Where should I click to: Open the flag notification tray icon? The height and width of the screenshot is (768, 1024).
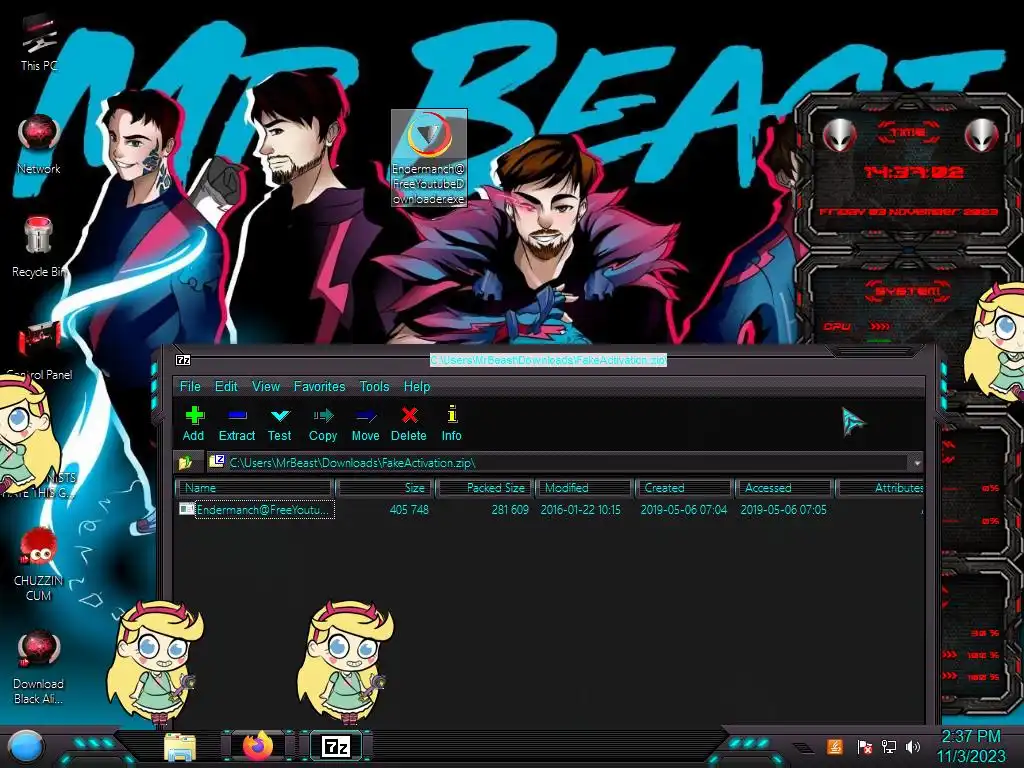865,746
